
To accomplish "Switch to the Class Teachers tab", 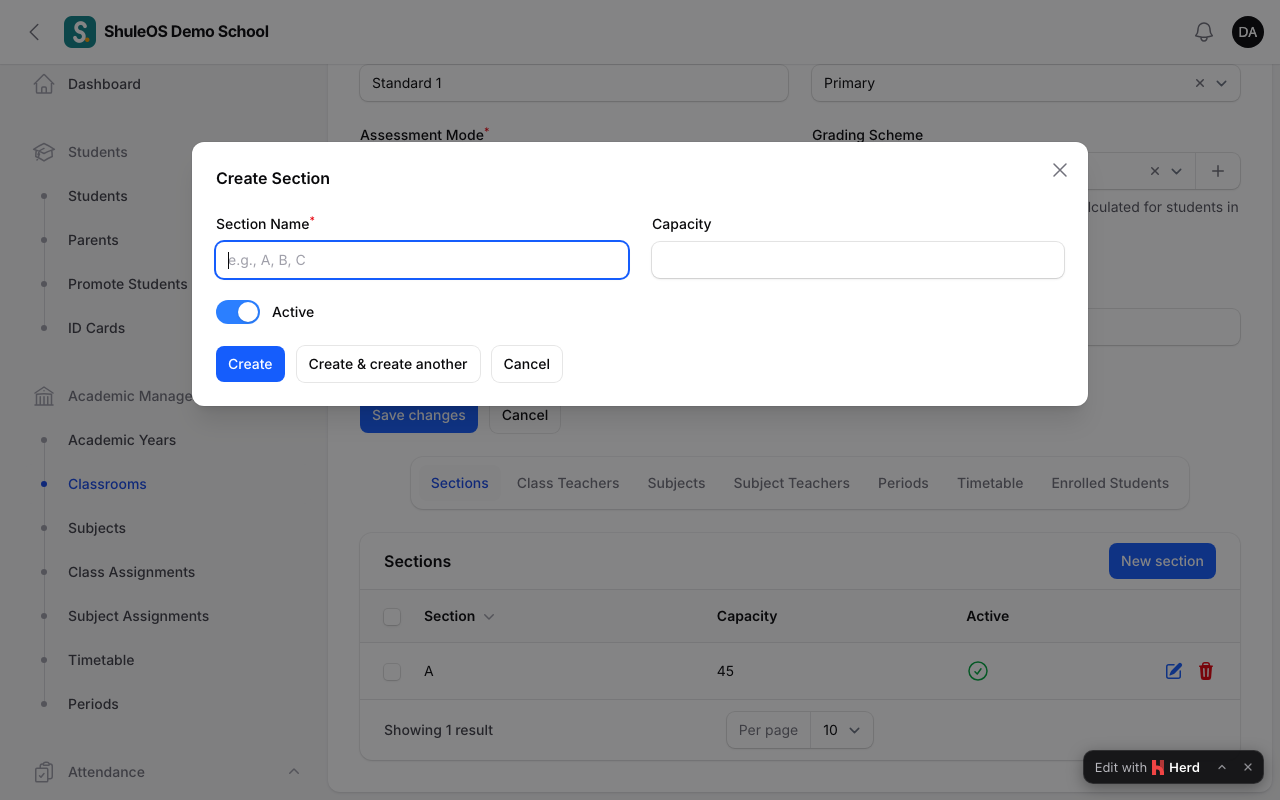I will (x=568, y=483).
